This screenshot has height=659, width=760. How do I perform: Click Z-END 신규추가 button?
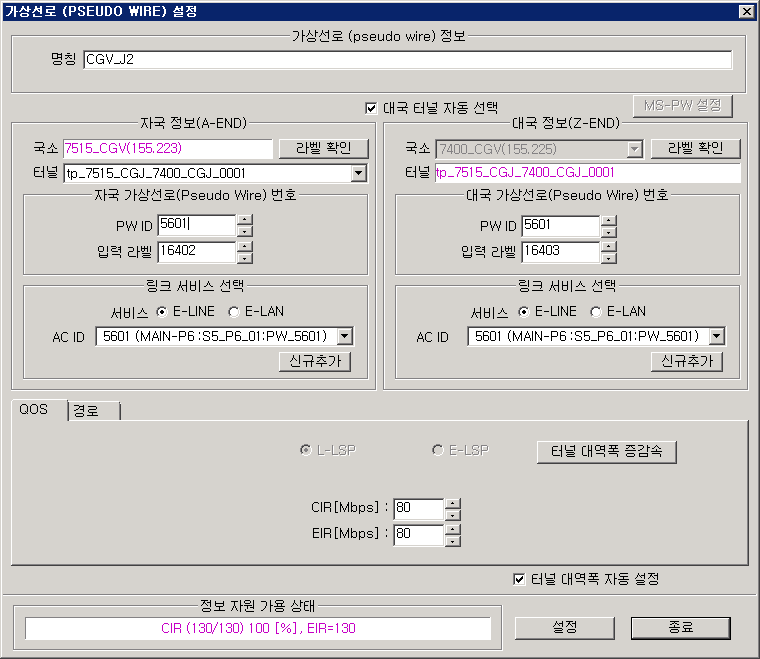(x=687, y=361)
